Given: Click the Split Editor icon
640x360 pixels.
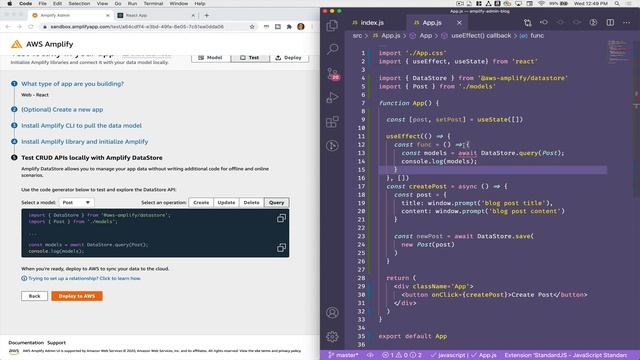Looking at the screenshot, I should pos(610,22).
